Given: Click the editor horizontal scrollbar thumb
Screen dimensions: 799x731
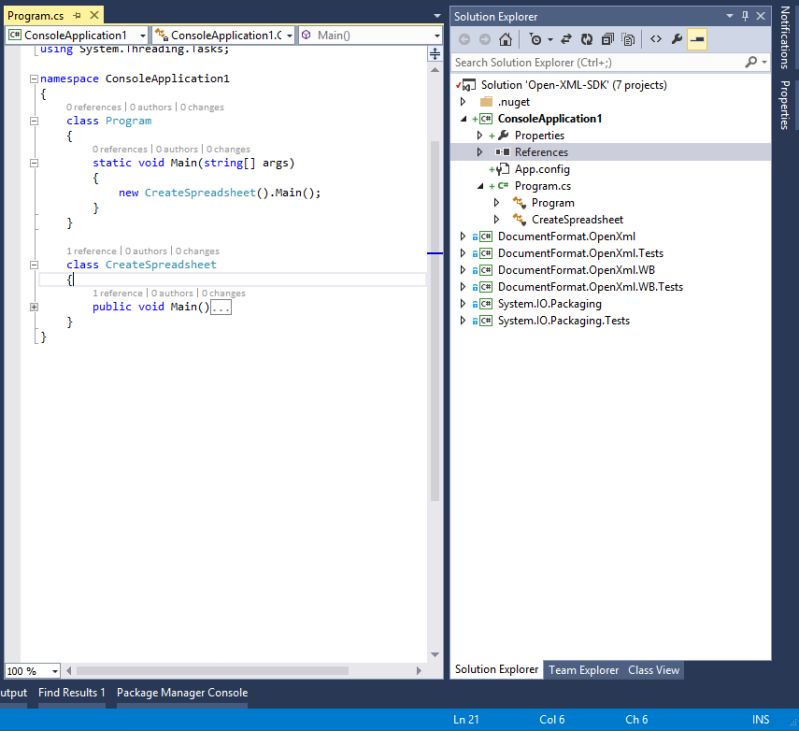Looking at the screenshot, I should coord(212,671).
